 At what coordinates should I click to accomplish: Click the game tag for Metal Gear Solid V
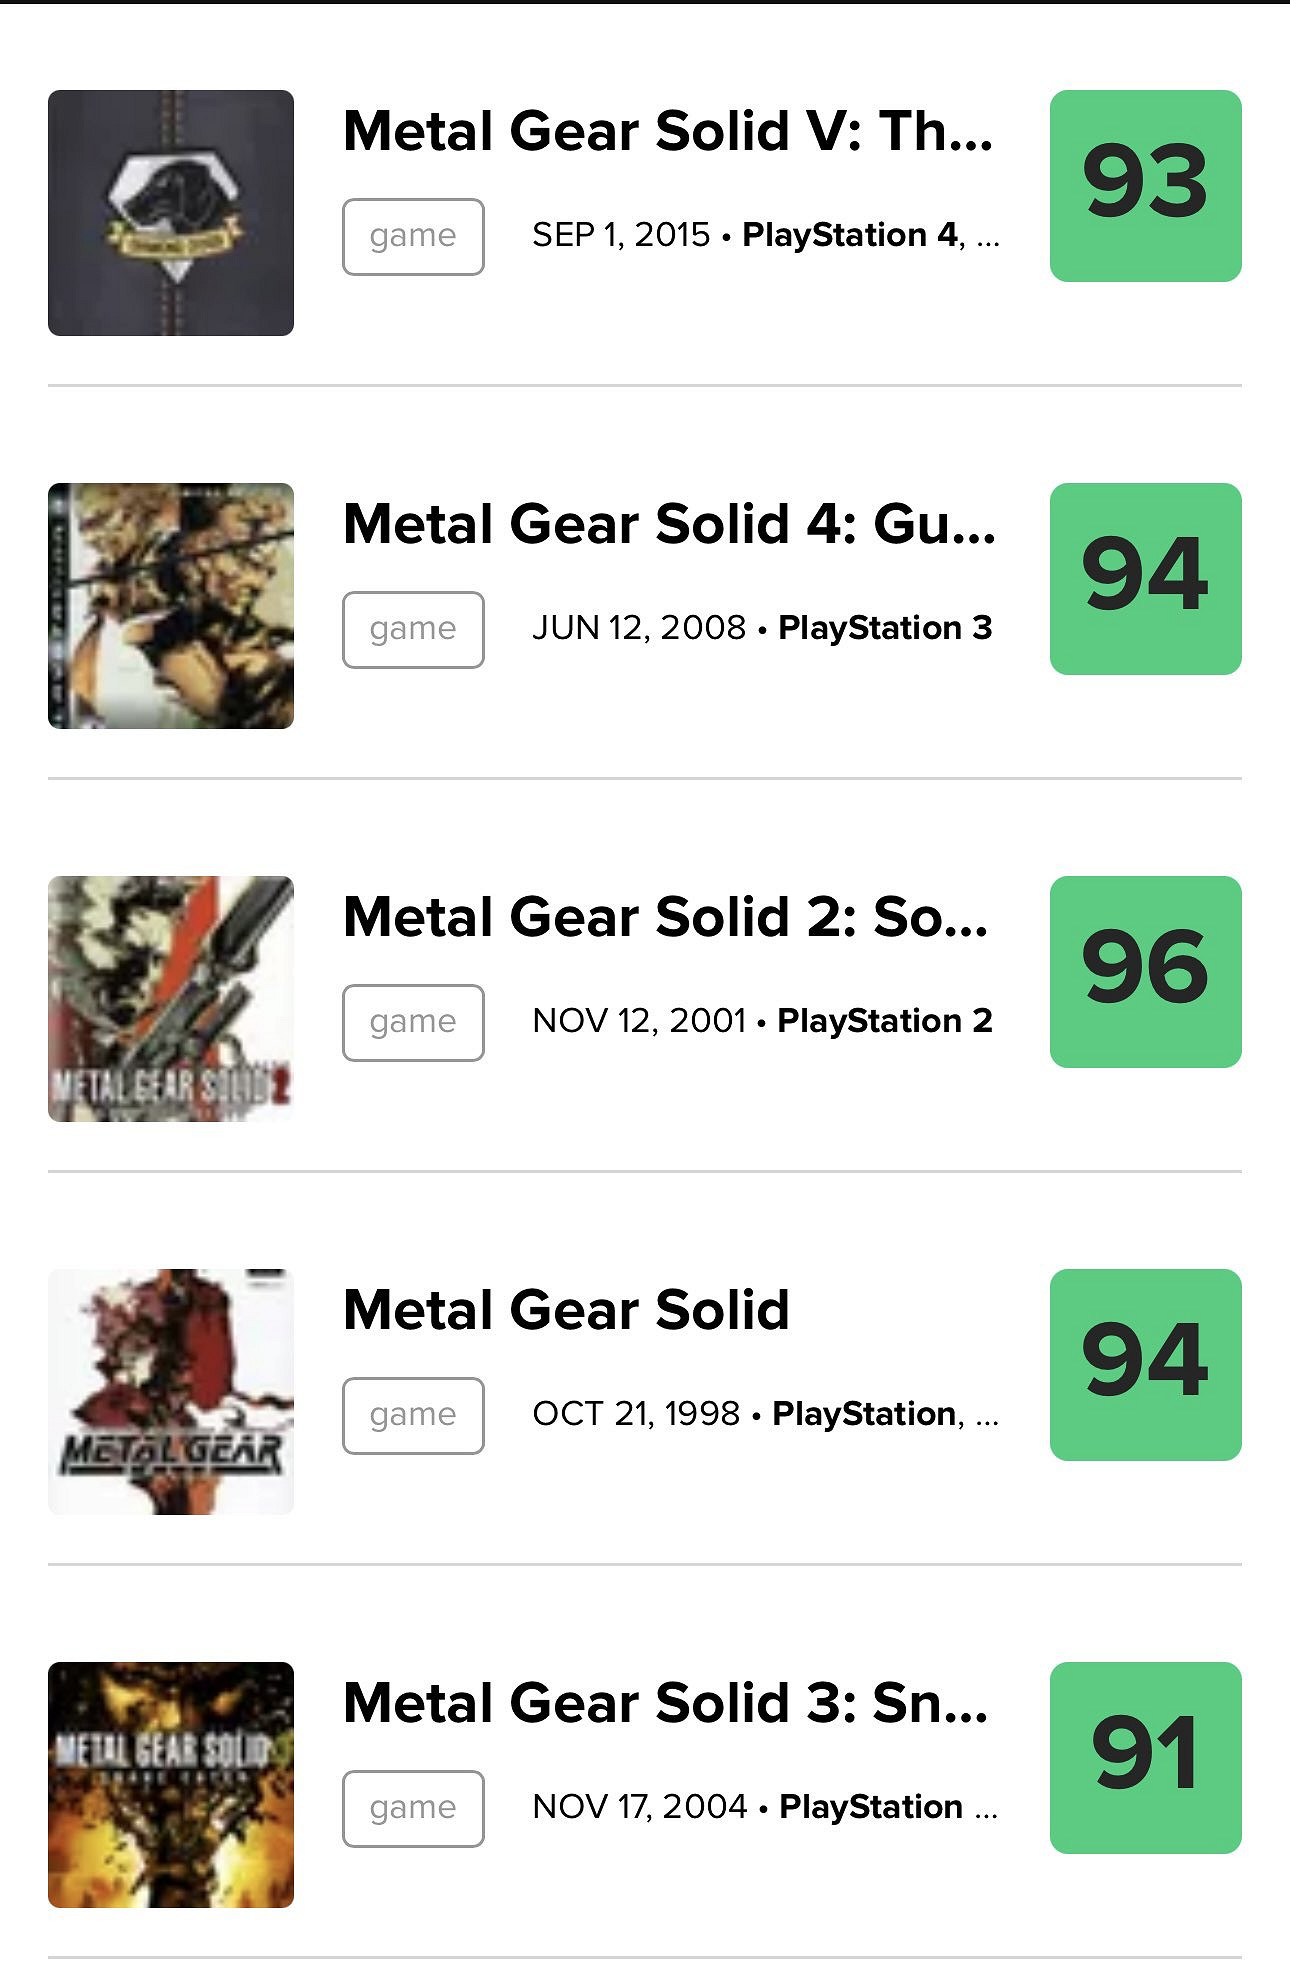(x=413, y=237)
